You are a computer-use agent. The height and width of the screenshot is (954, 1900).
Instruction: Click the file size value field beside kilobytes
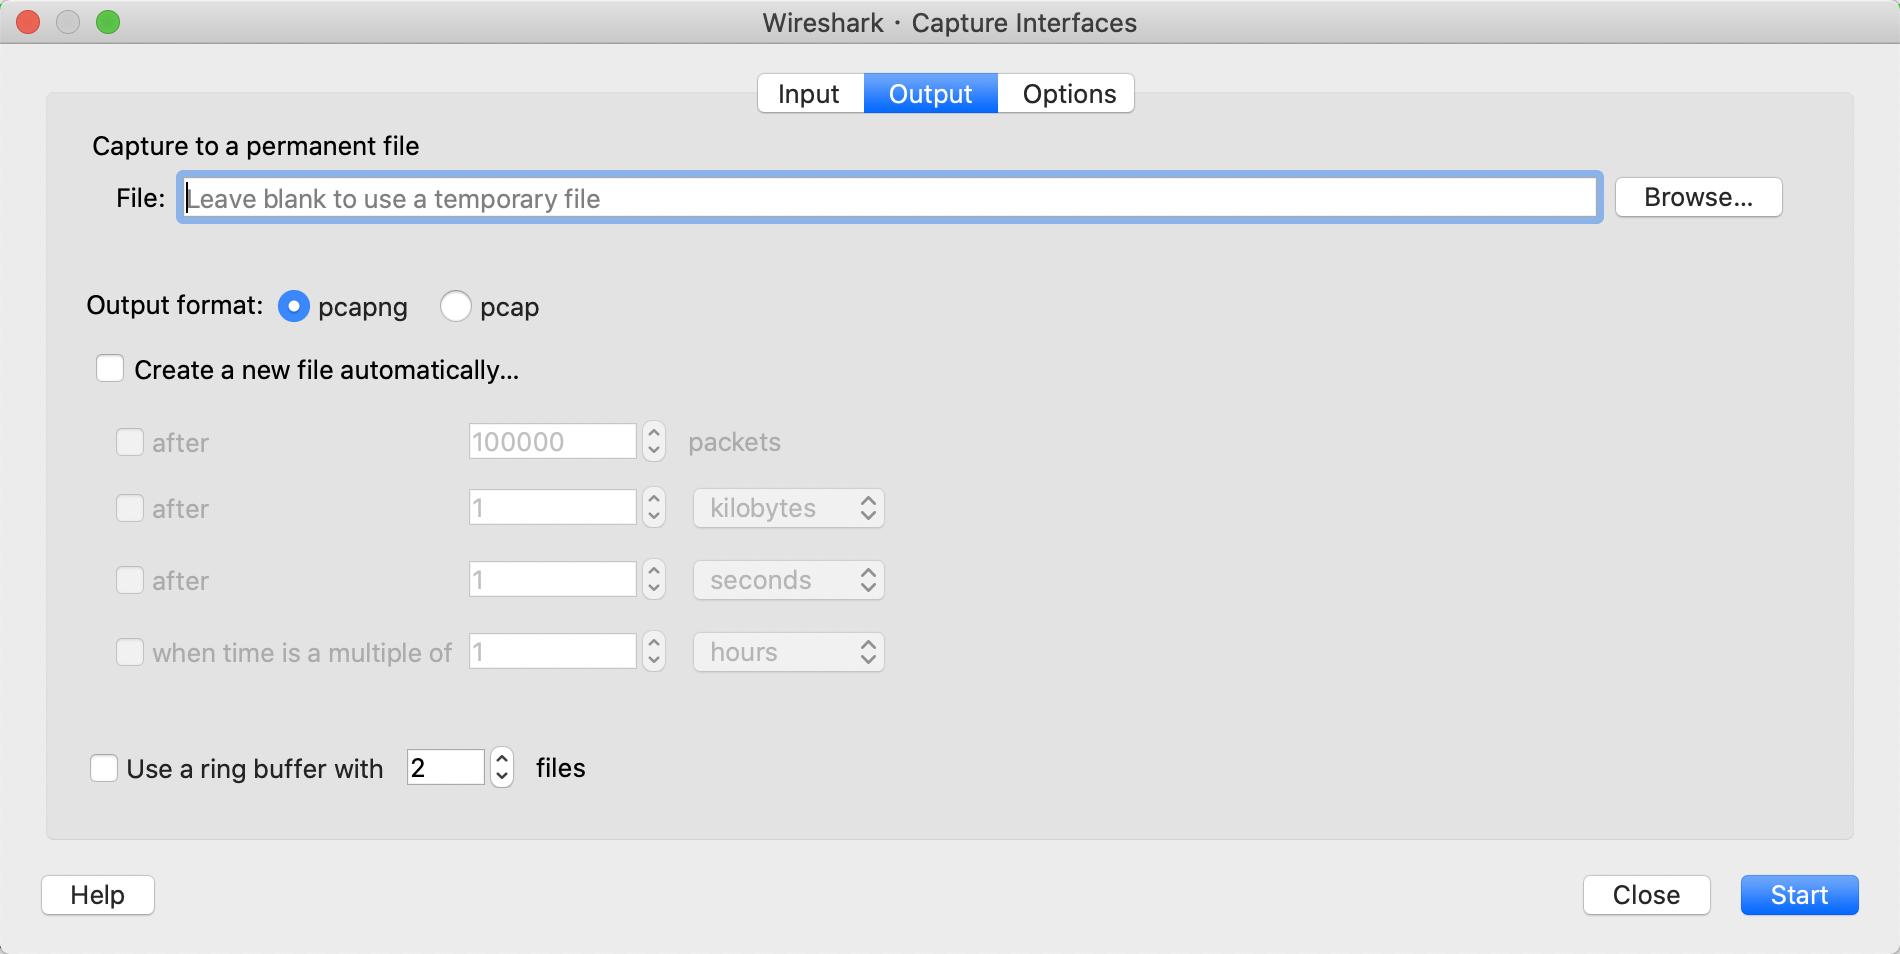[x=553, y=507]
